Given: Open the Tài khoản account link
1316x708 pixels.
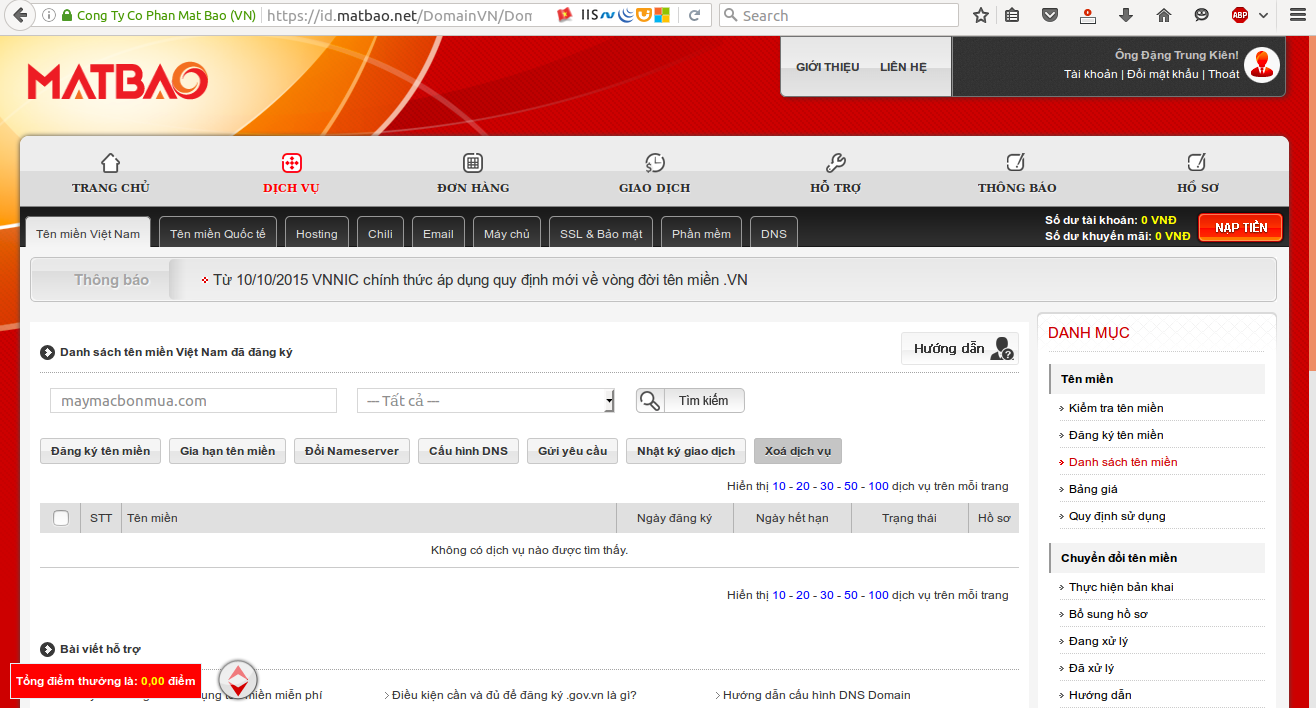Looking at the screenshot, I should tap(1091, 74).
